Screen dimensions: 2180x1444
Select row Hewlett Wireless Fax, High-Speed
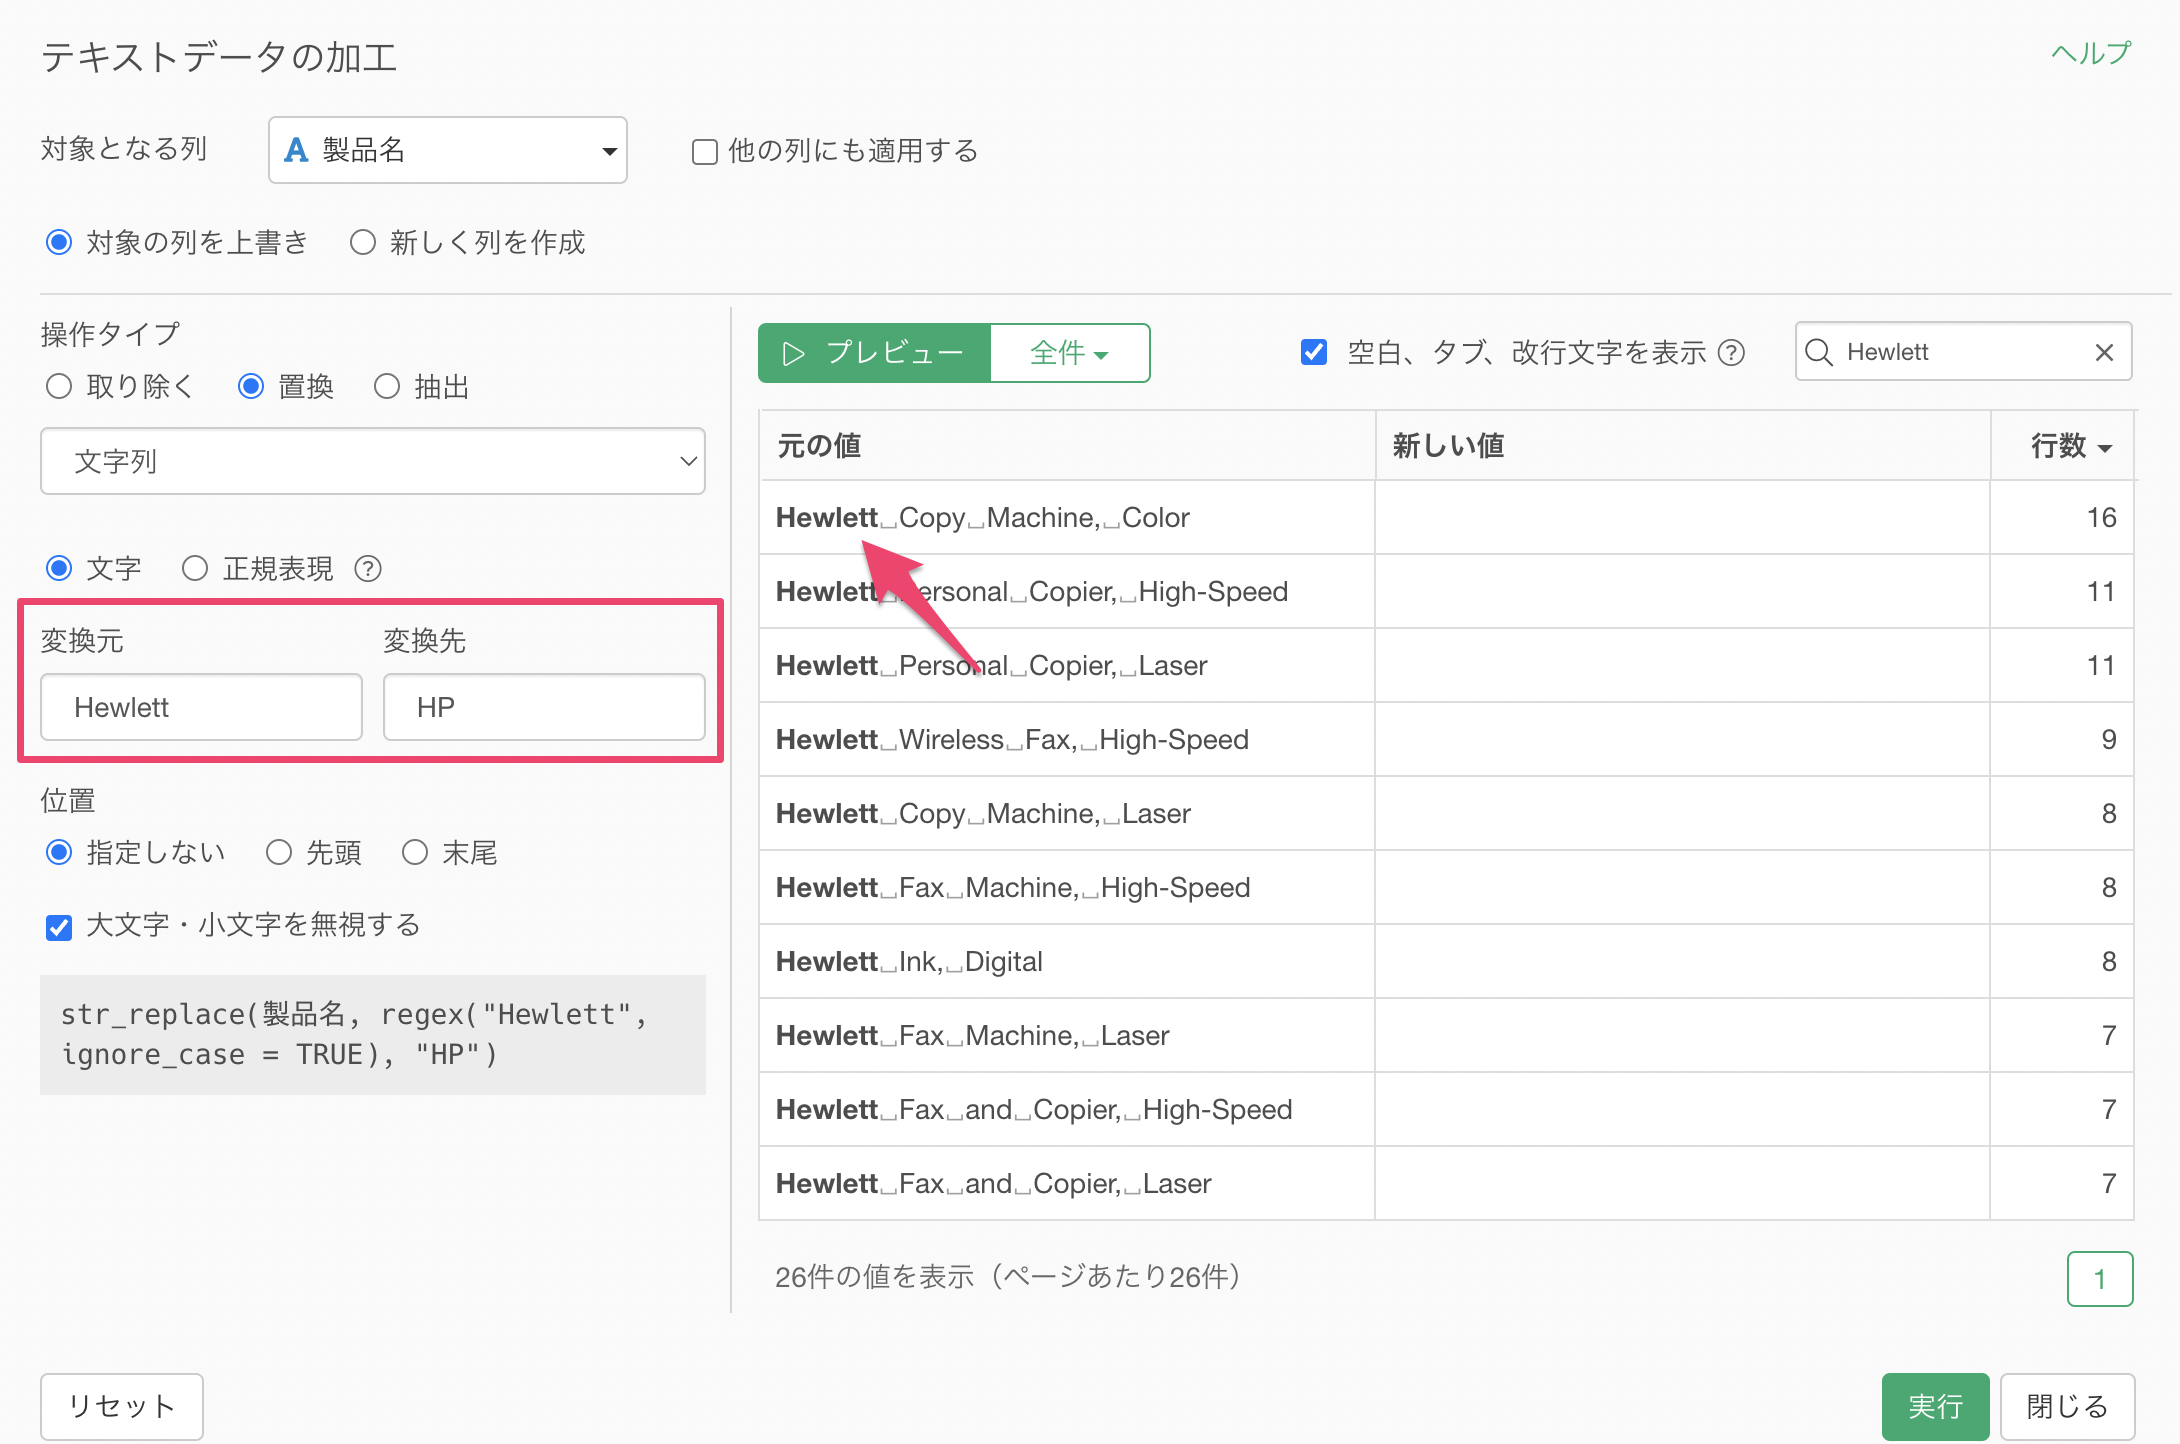click(1446, 740)
